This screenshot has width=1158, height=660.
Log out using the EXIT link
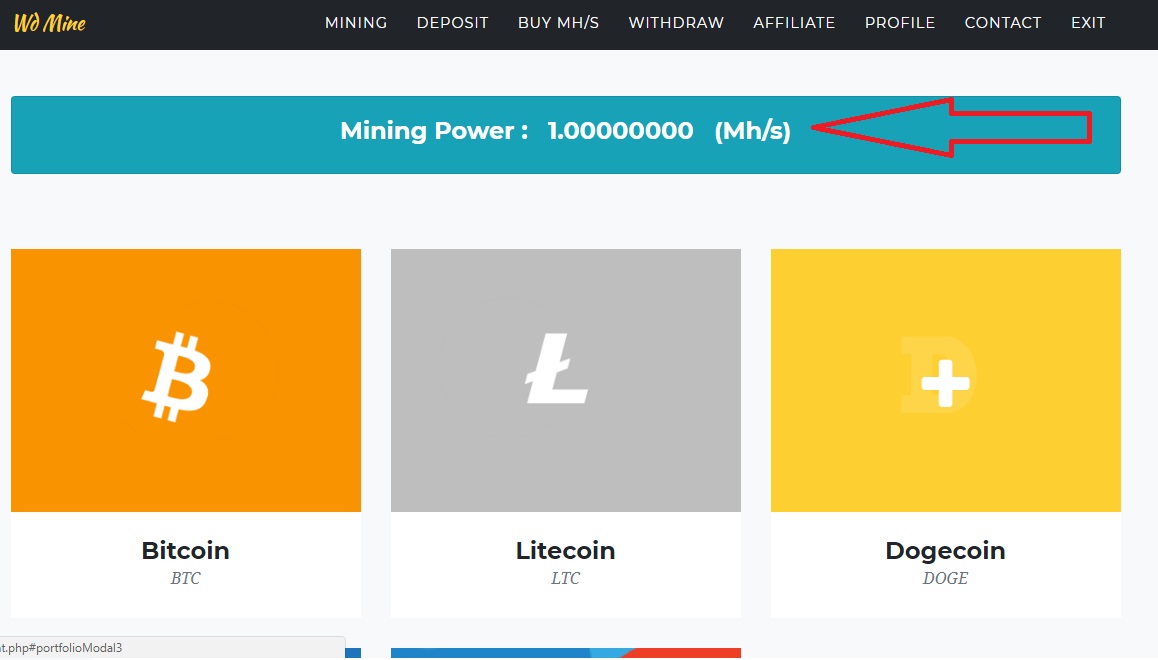coord(1088,23)
